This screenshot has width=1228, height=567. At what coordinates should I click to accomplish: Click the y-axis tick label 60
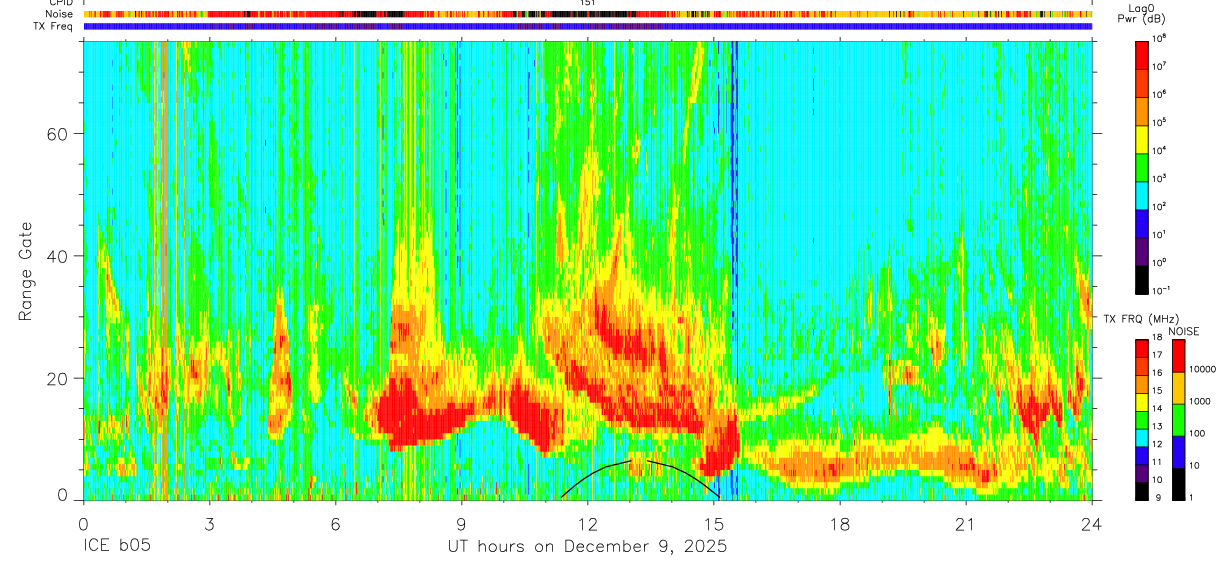coord(58,134)
